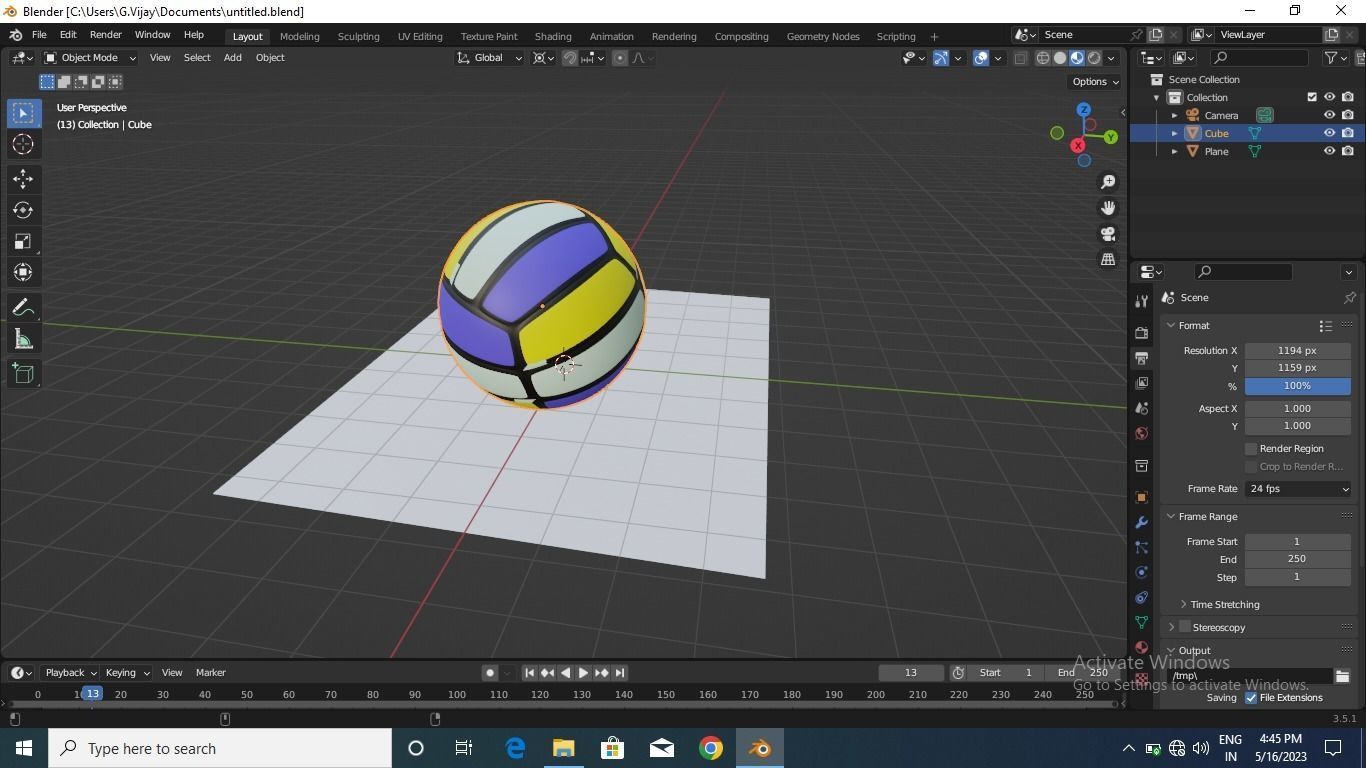
Task: Open the Keying dropdown in timeline
Action: pos(127,673)
